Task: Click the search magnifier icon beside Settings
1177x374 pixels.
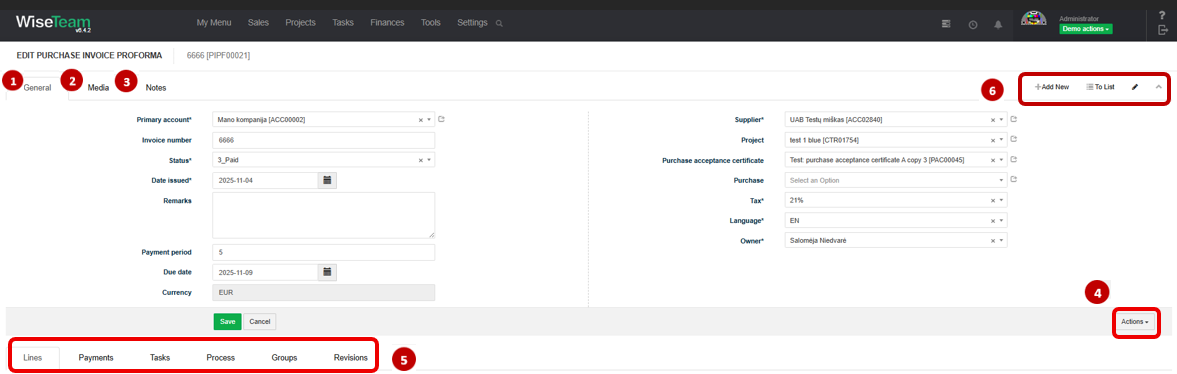Action: click(x=499, y=23)
